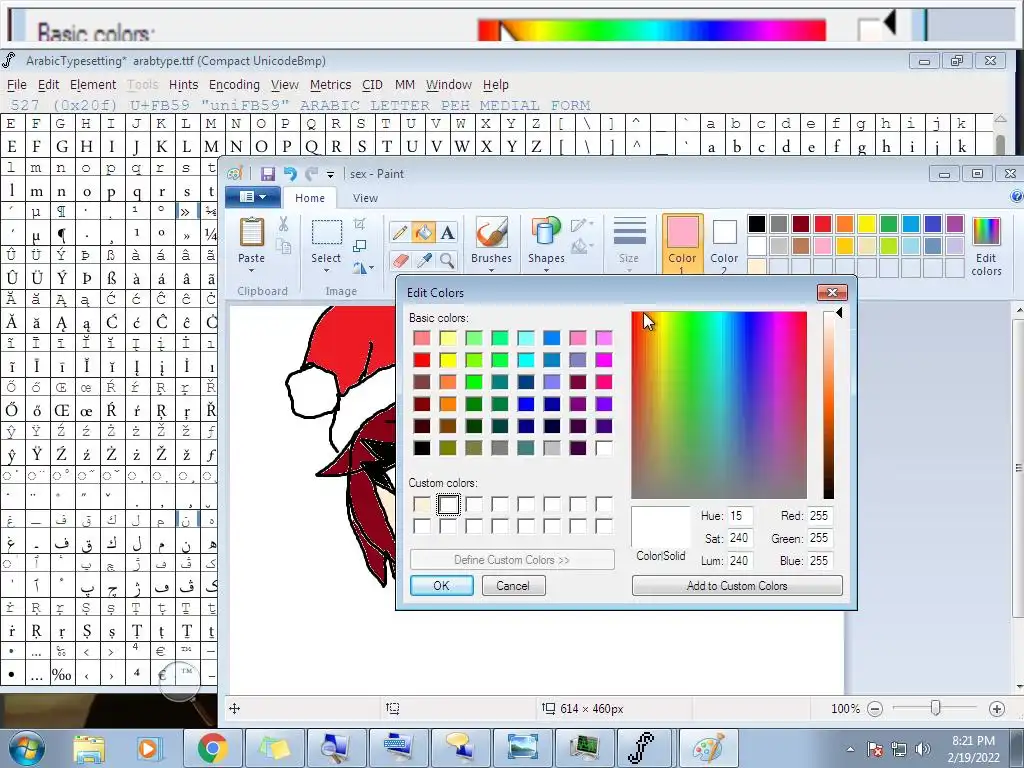Expand the Rotate or flip dropdown
Image resolution: width=1024 pixels, height=768 pixels.
371,268
